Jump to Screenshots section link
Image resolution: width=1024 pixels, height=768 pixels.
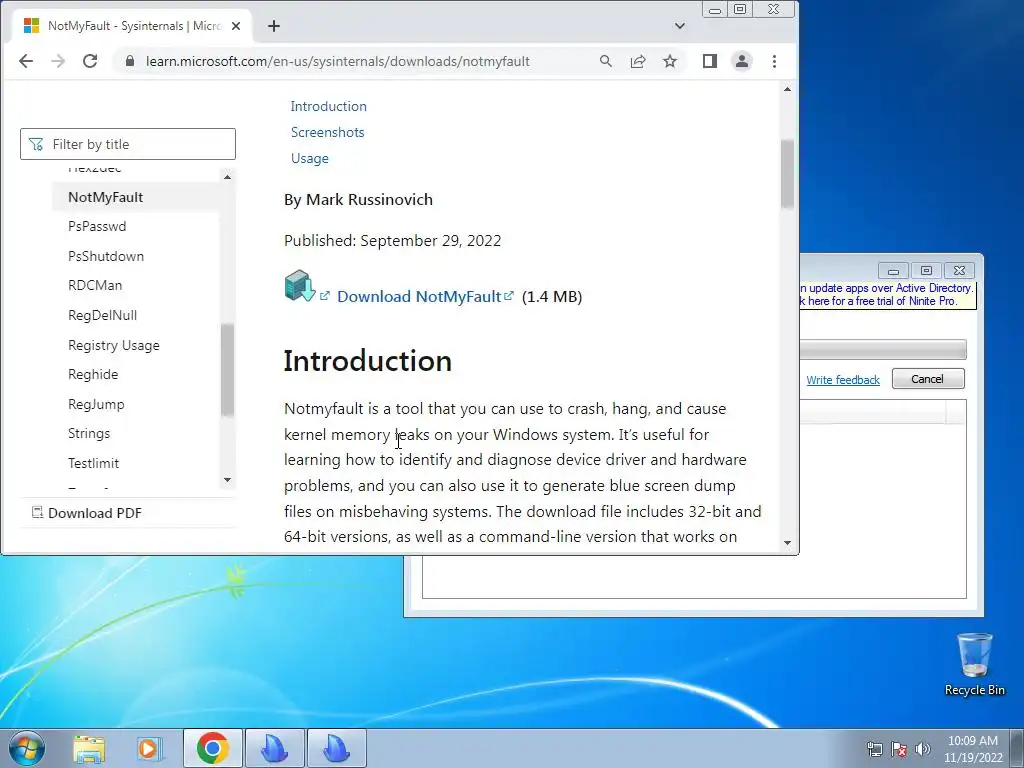click(x=327, y=133)
